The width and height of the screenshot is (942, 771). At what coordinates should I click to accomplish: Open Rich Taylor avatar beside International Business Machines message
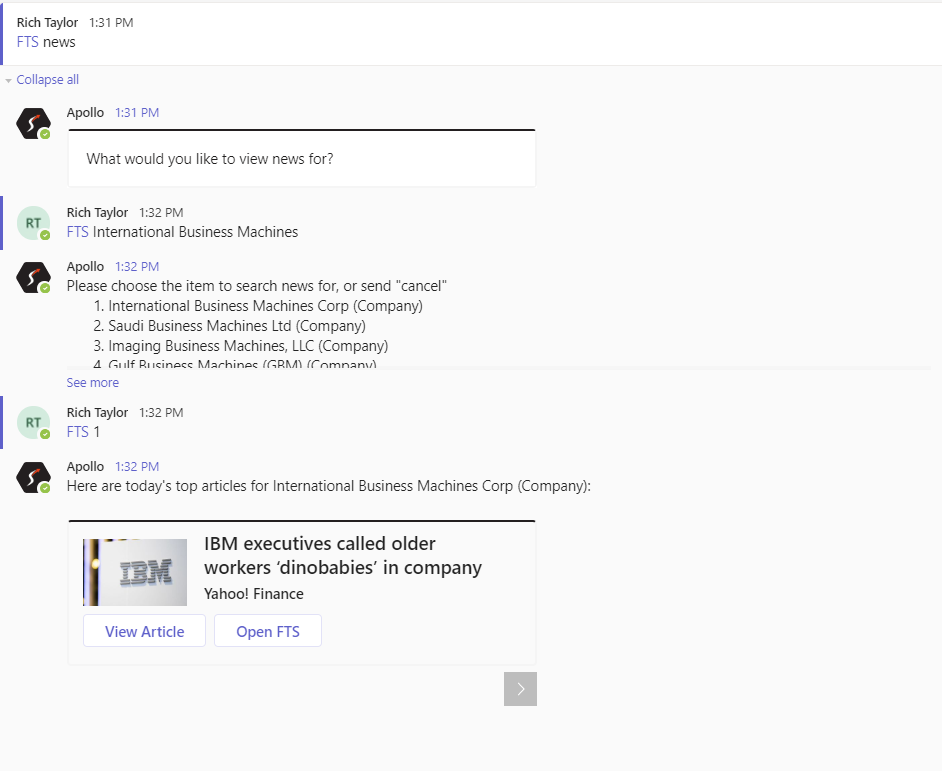[x=33, y=223]
